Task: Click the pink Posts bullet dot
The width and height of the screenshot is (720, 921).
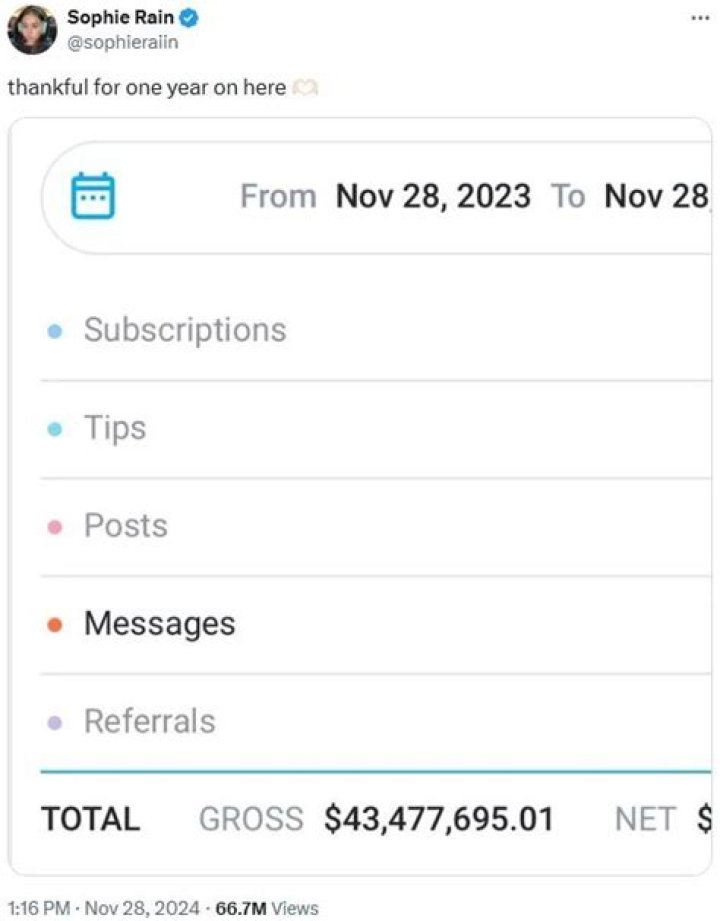Action: (x=55, y=527)
